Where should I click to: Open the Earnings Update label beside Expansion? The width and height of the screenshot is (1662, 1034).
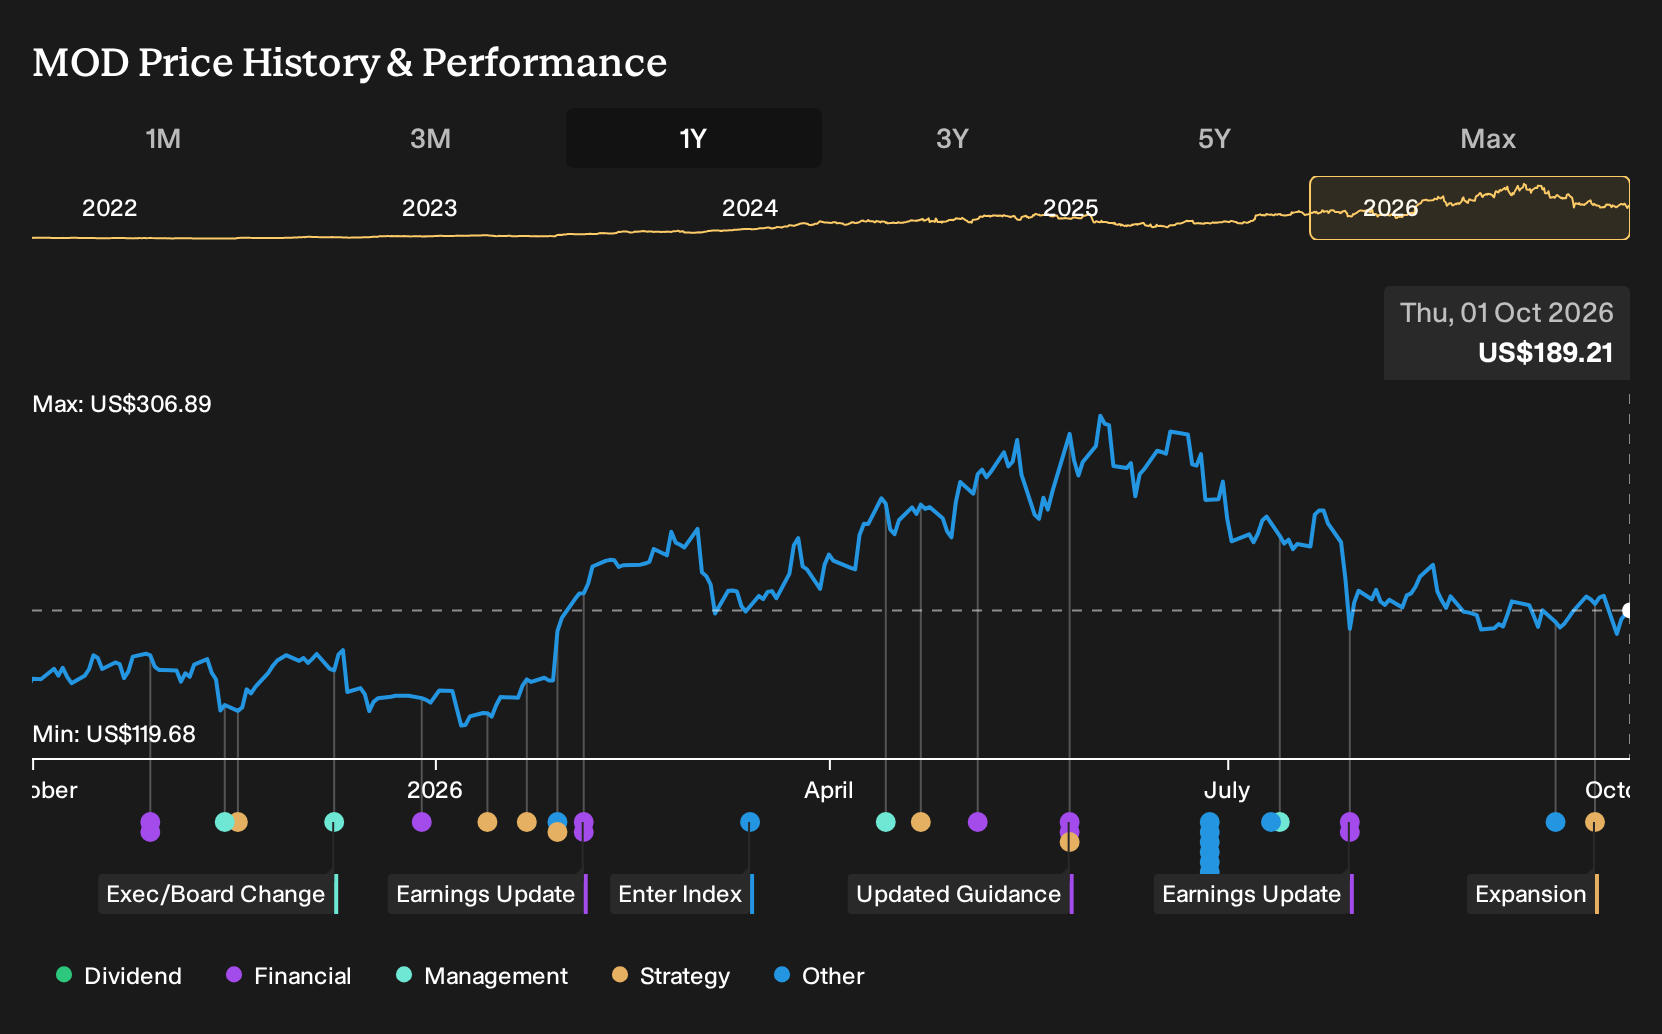(1254, 894)
